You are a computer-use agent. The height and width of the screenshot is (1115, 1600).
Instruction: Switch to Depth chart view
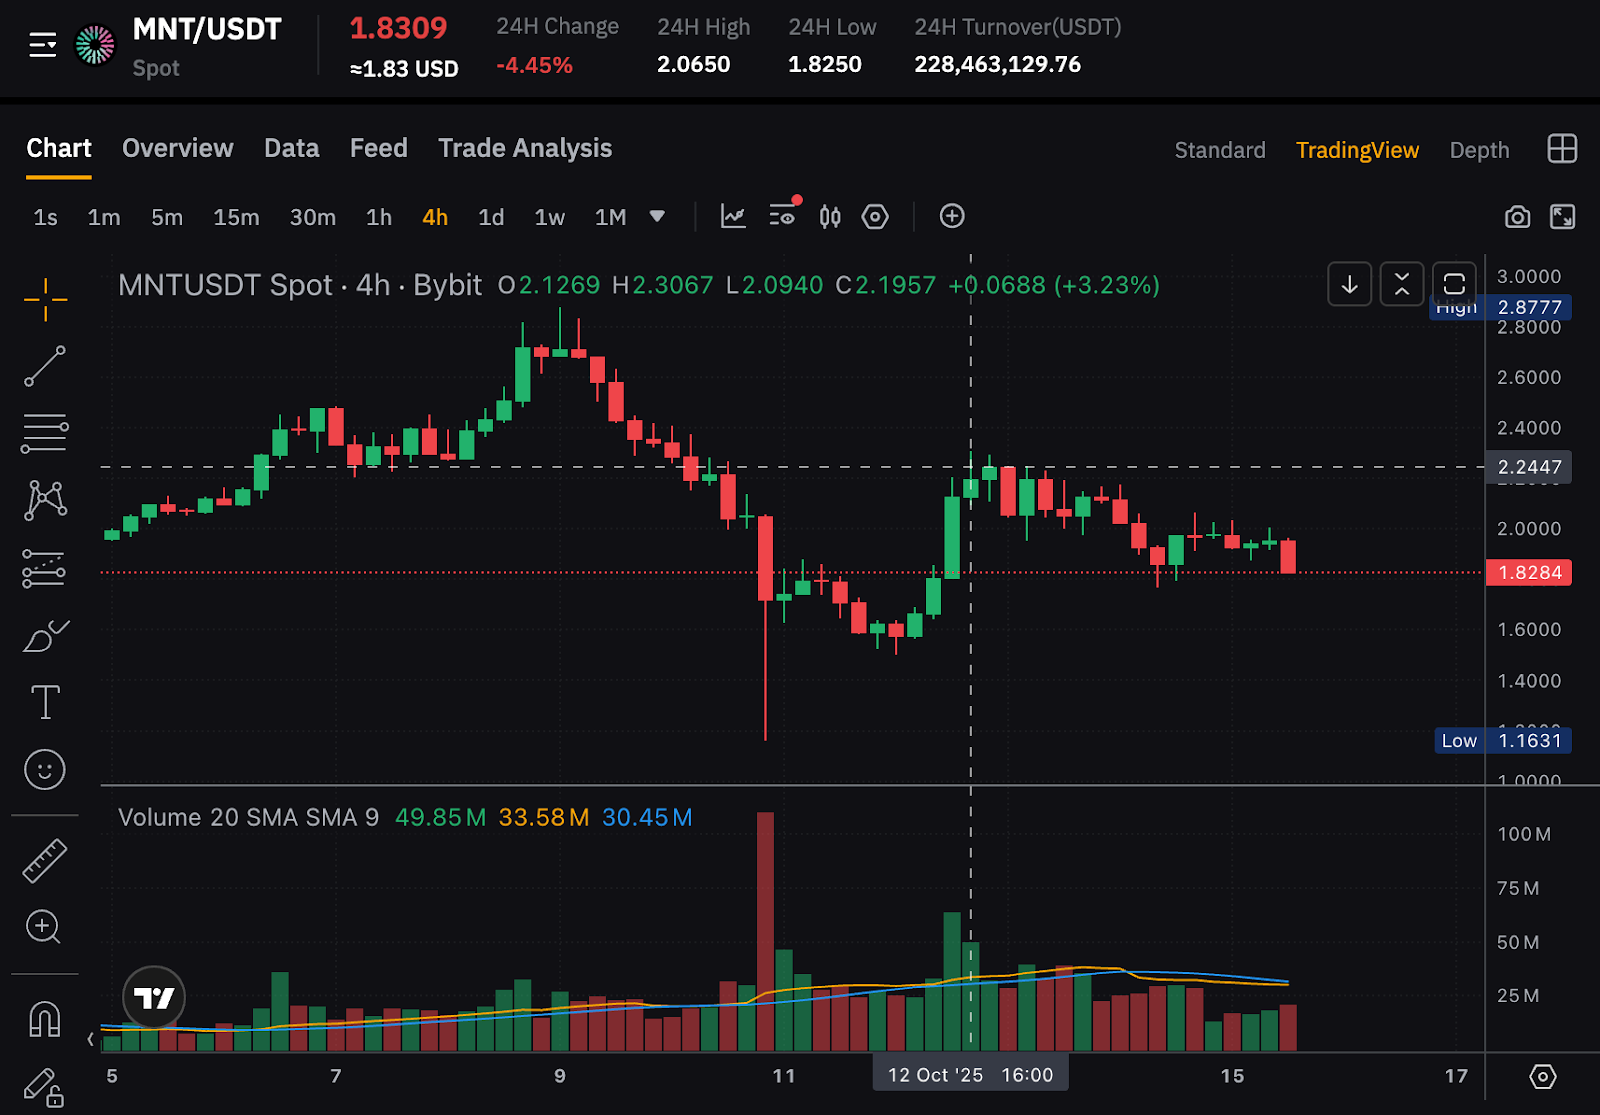coord(1479,150)
